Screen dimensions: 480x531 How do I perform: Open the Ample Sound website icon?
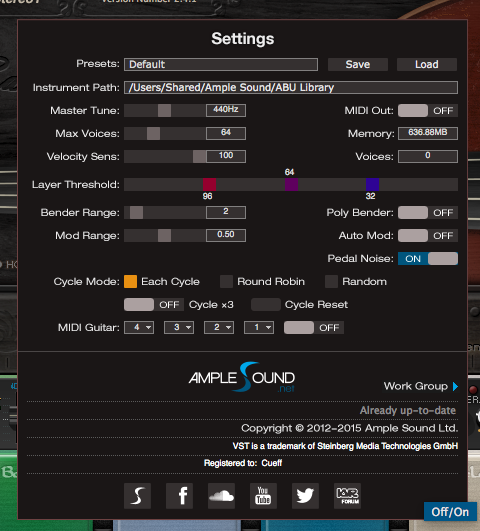click(x=137, y=496)
